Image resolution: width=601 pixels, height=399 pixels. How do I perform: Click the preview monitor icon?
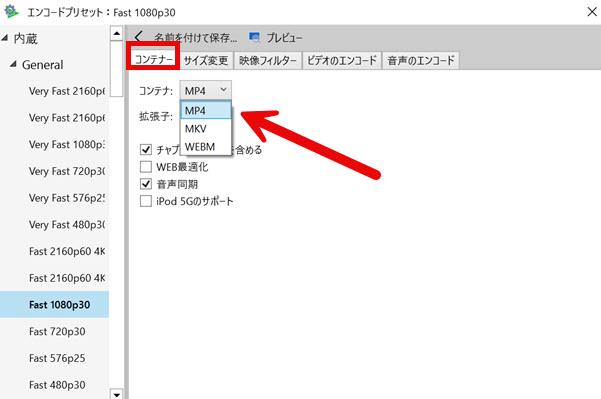(254, 37)
